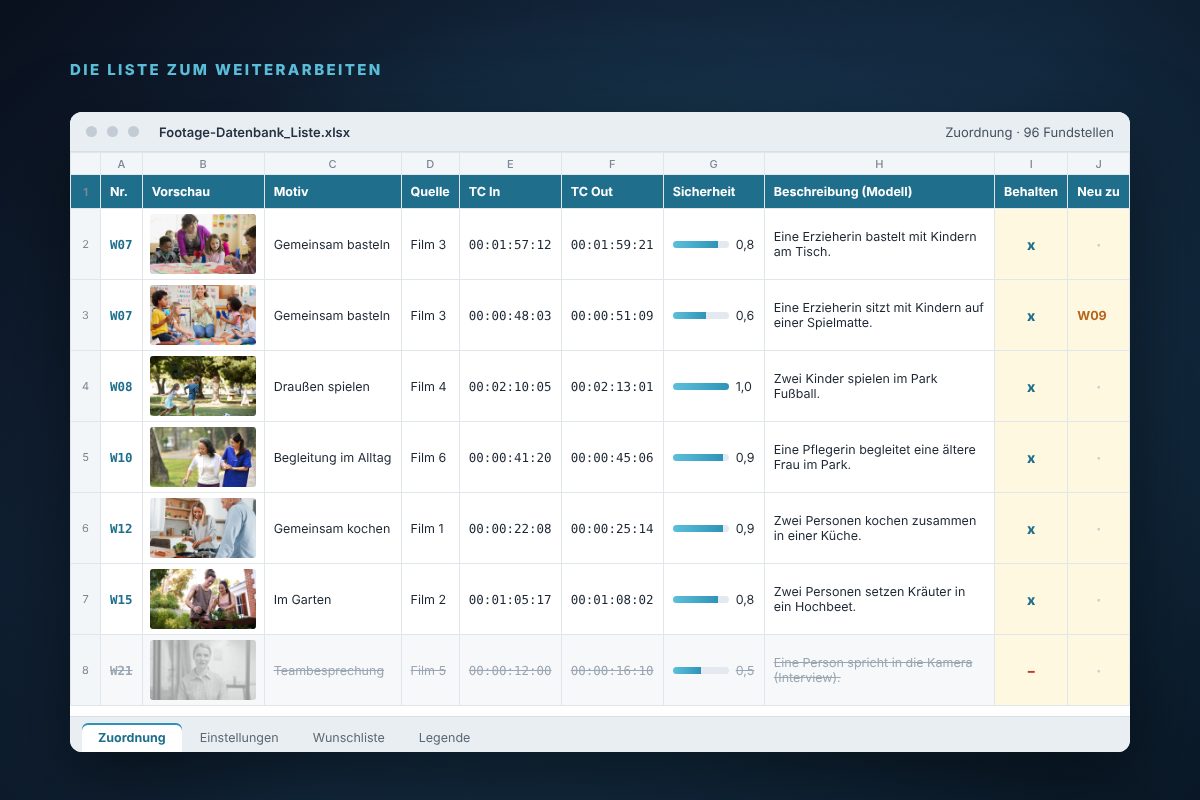The width and height of the screenshot is (1200, 800).
Task: Open the Einstellungen sheet tab
Action: (x=239, y=737)
